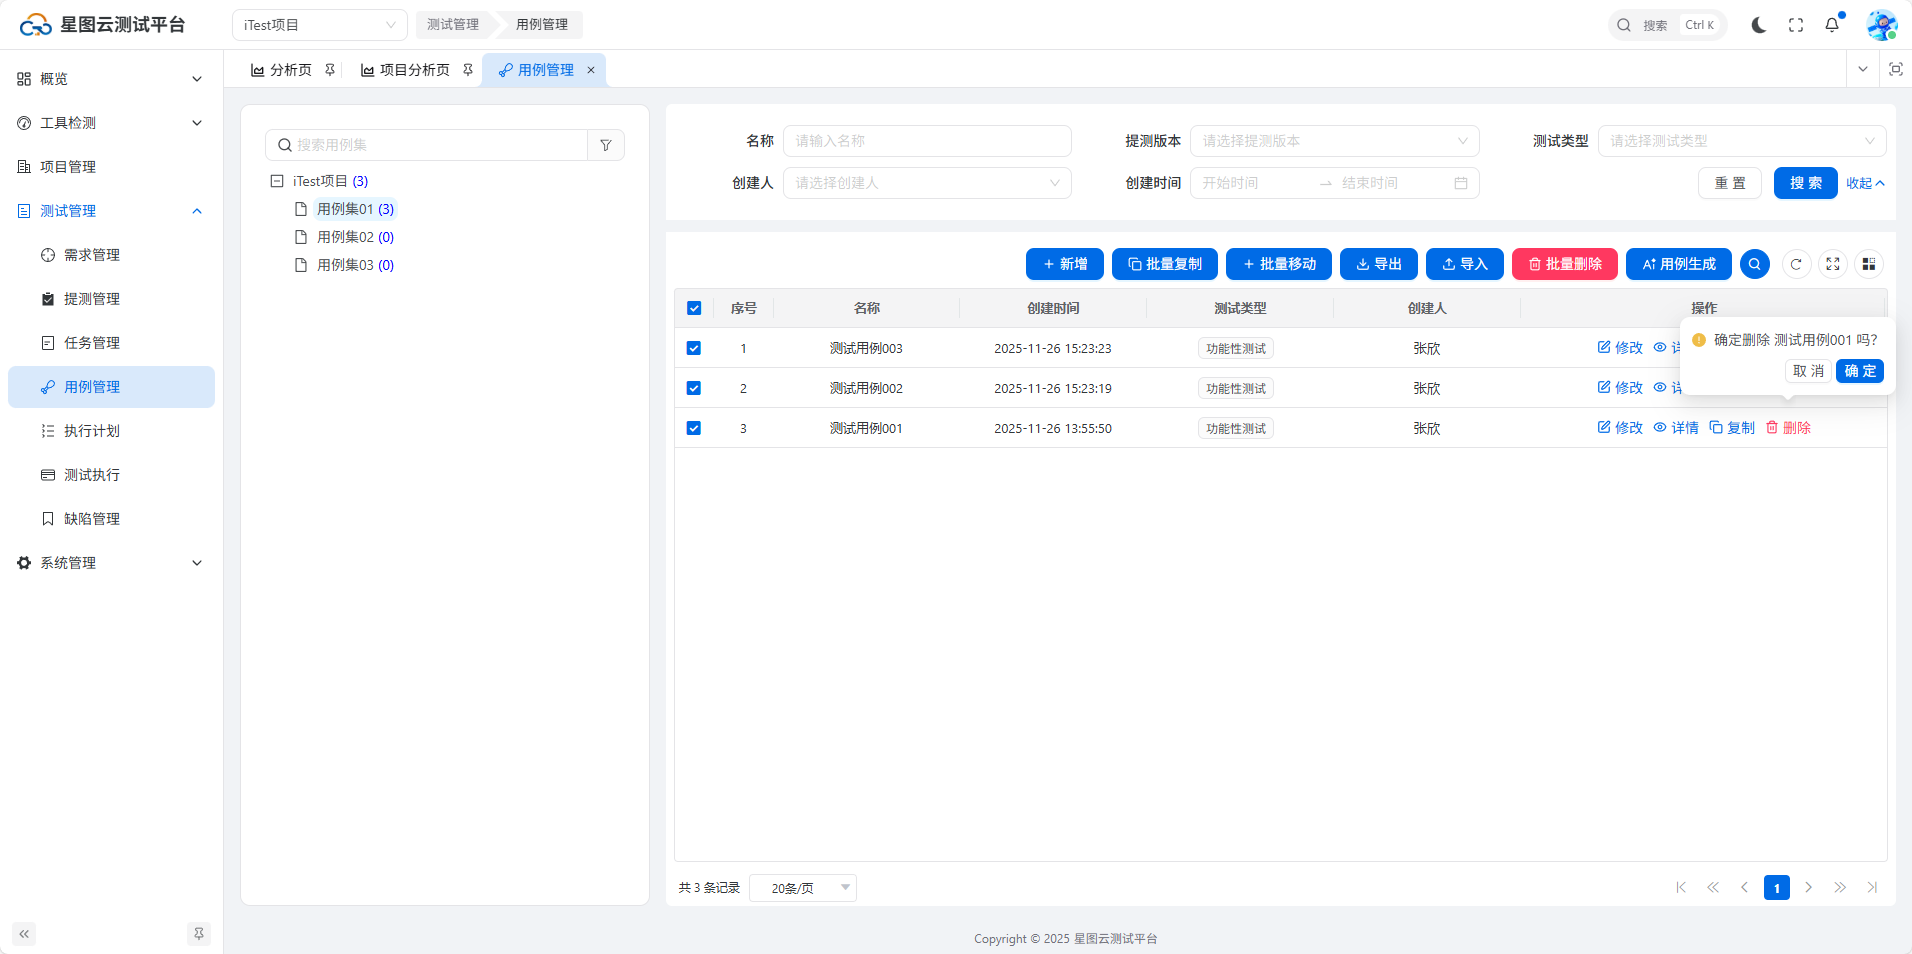Open column settings grid icon
The height and width of the screenshot is (954, 1912).
coord(1868,264)
